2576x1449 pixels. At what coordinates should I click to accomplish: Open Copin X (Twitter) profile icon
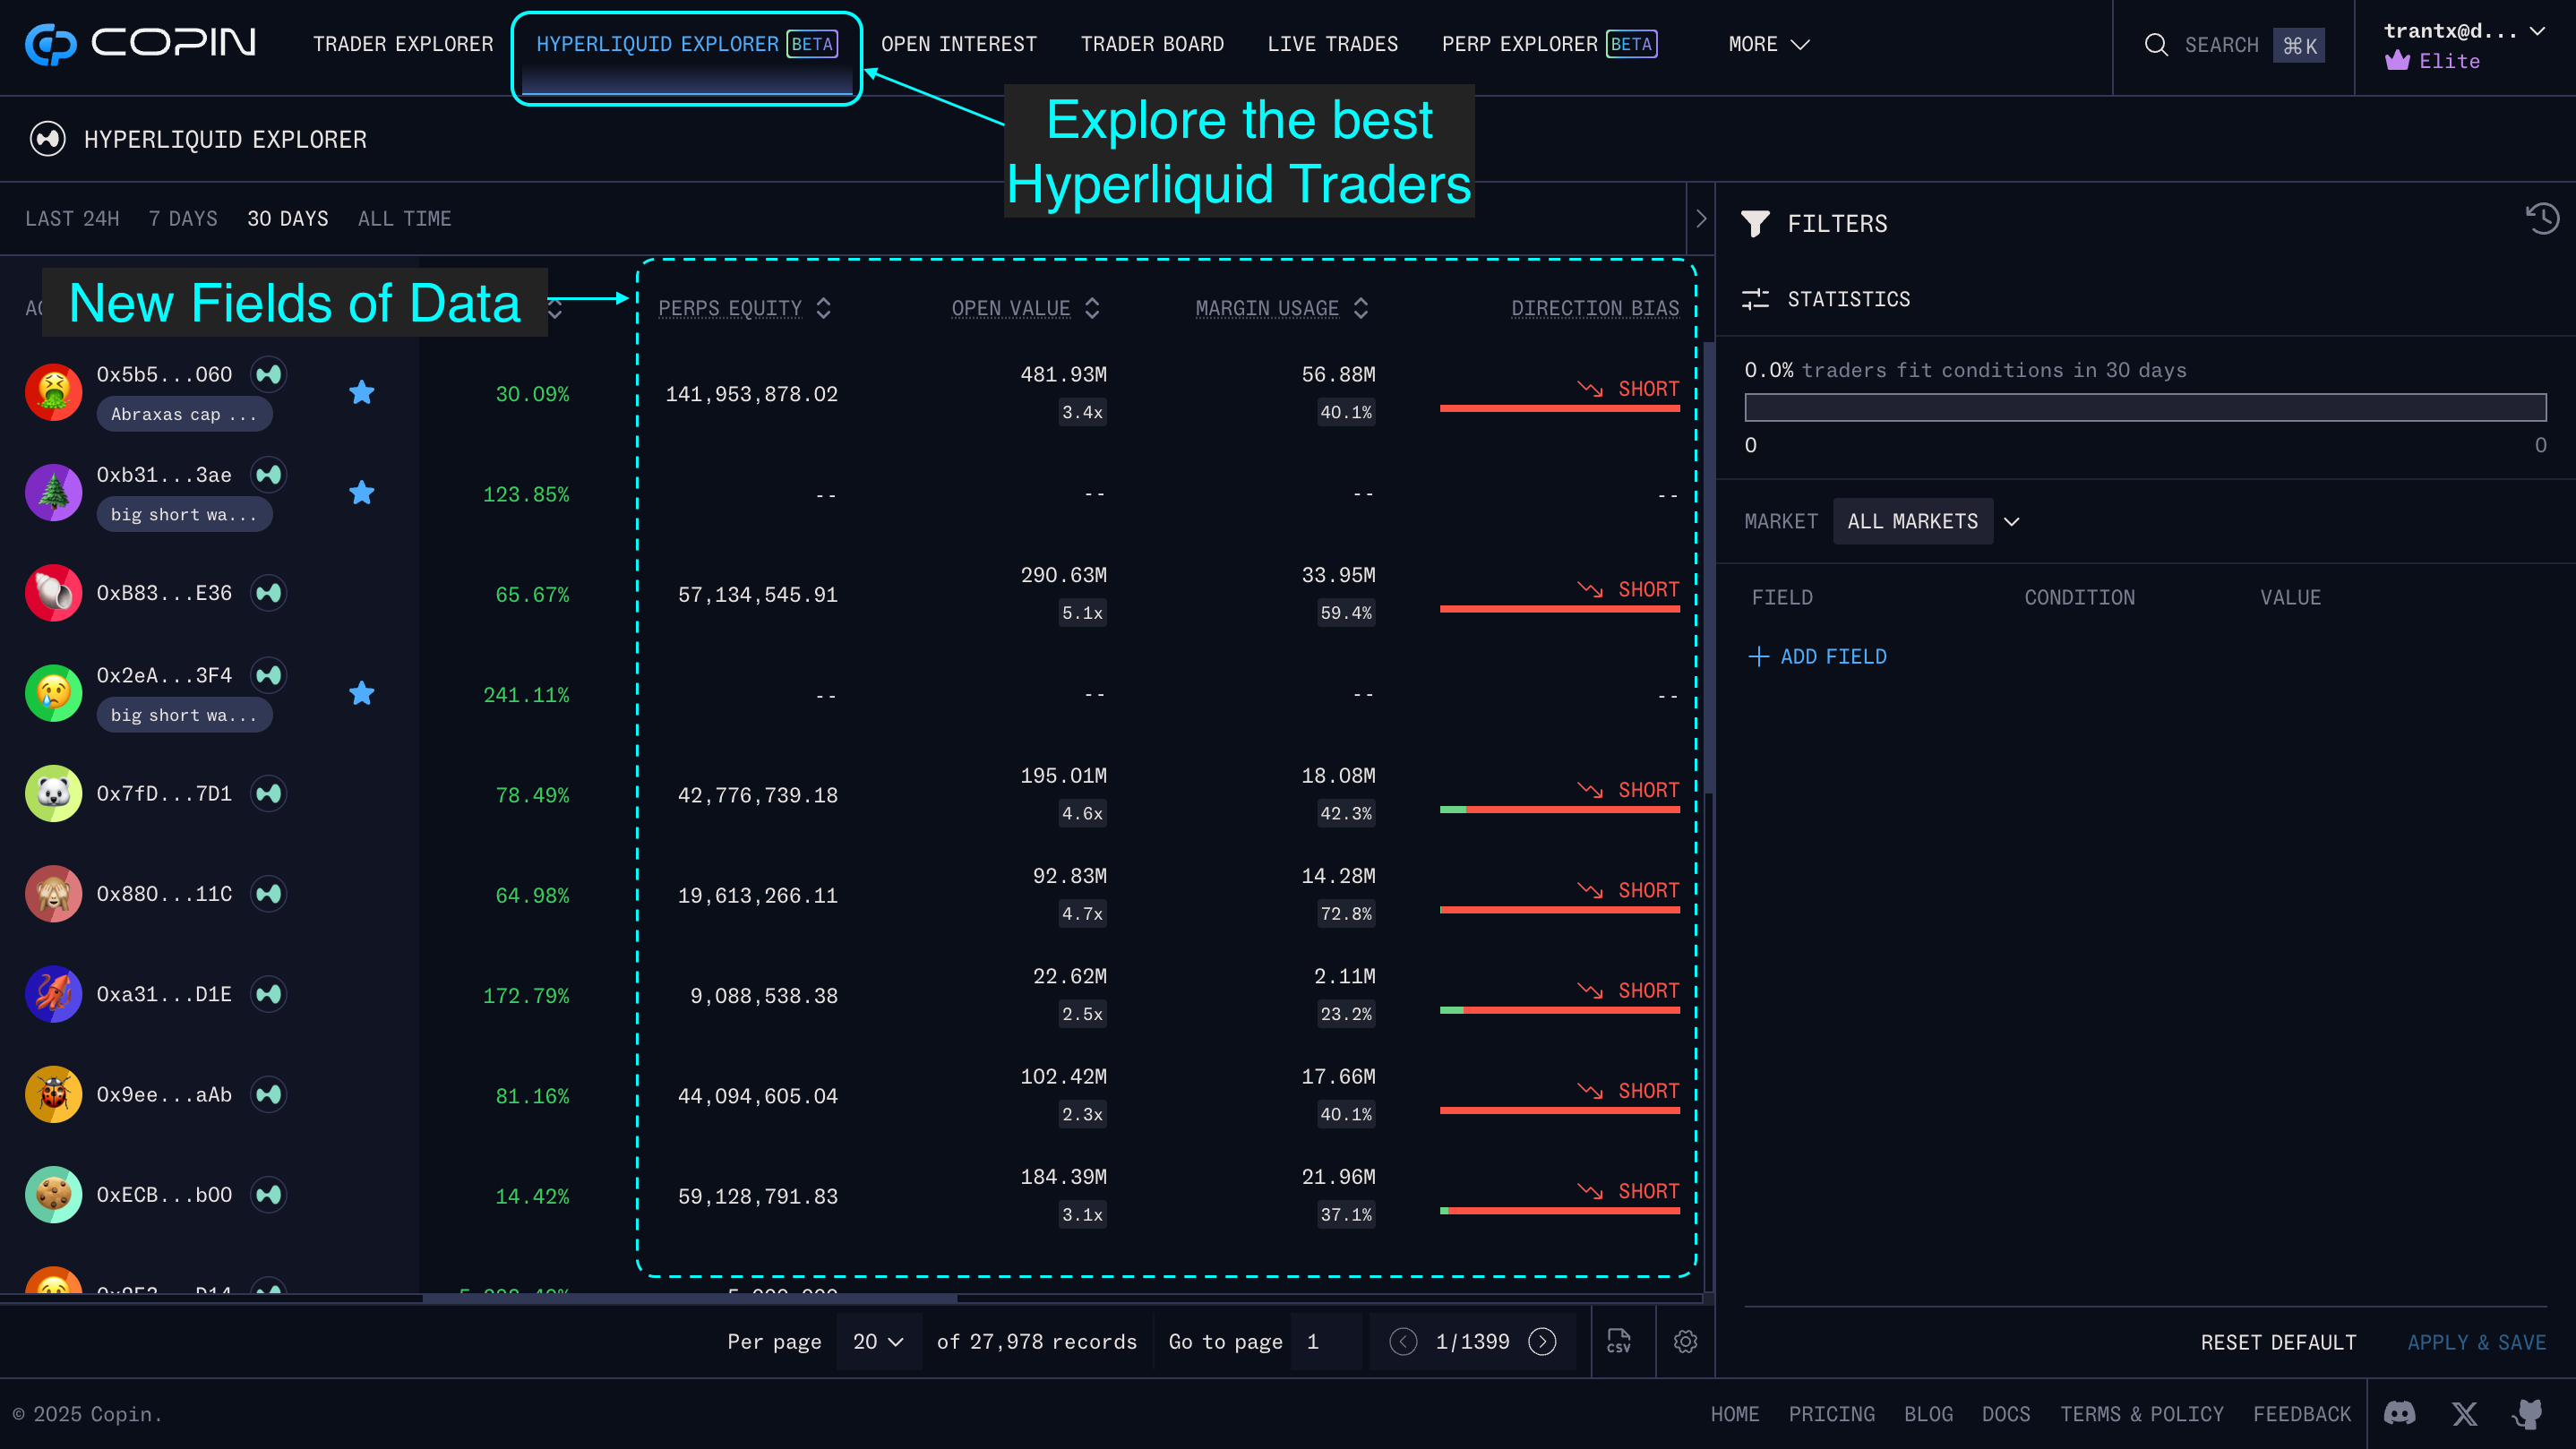(2464, 1413)
